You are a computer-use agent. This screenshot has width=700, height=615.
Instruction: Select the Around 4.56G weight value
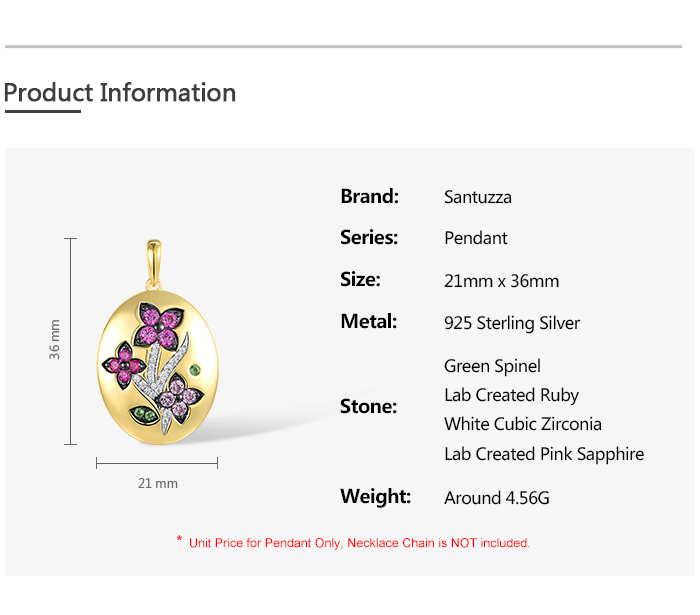coord(496,498)
